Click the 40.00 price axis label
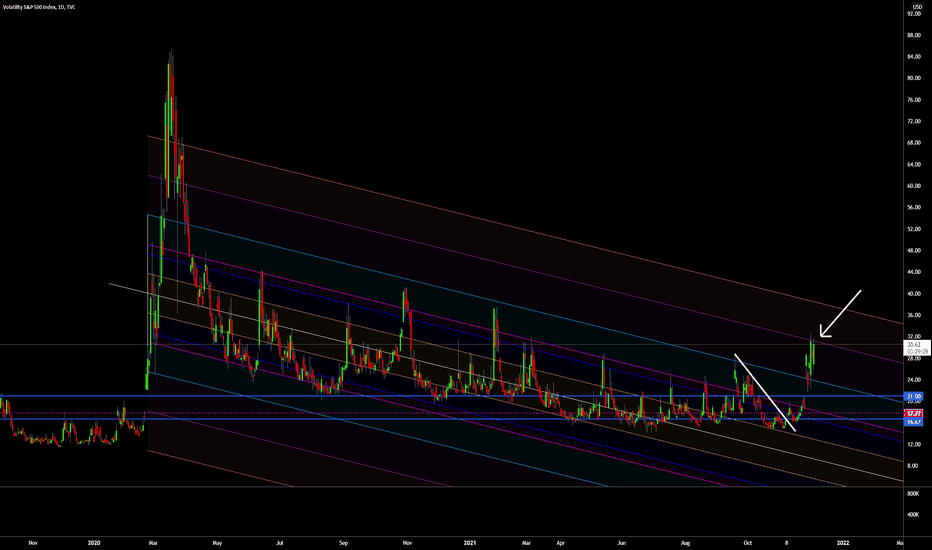This screenshot has height=550, width=932. pos(914,293)
